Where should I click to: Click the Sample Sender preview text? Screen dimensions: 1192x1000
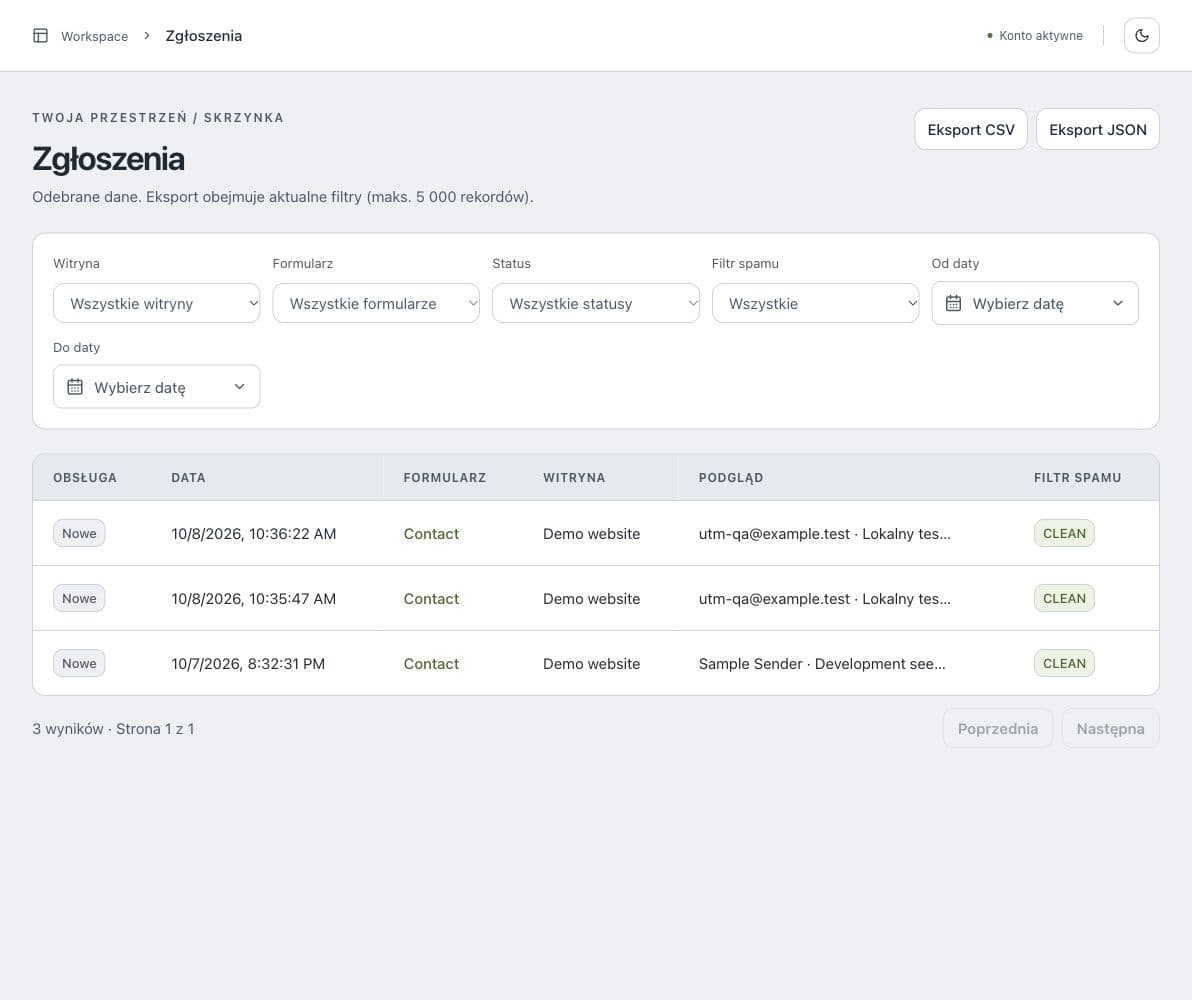pyautogui.click(x=822, y=664)
